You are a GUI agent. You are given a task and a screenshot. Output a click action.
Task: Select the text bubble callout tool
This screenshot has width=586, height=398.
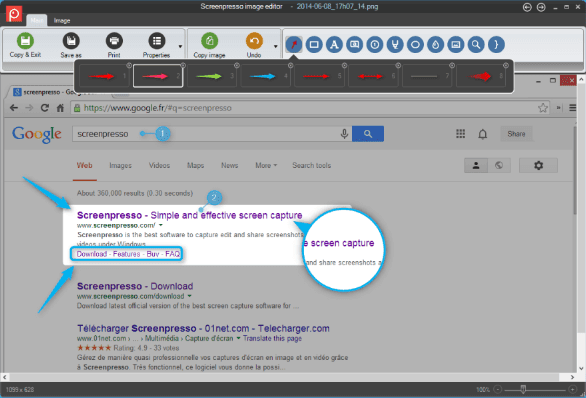pyautogui.click(x=354, y=44)
